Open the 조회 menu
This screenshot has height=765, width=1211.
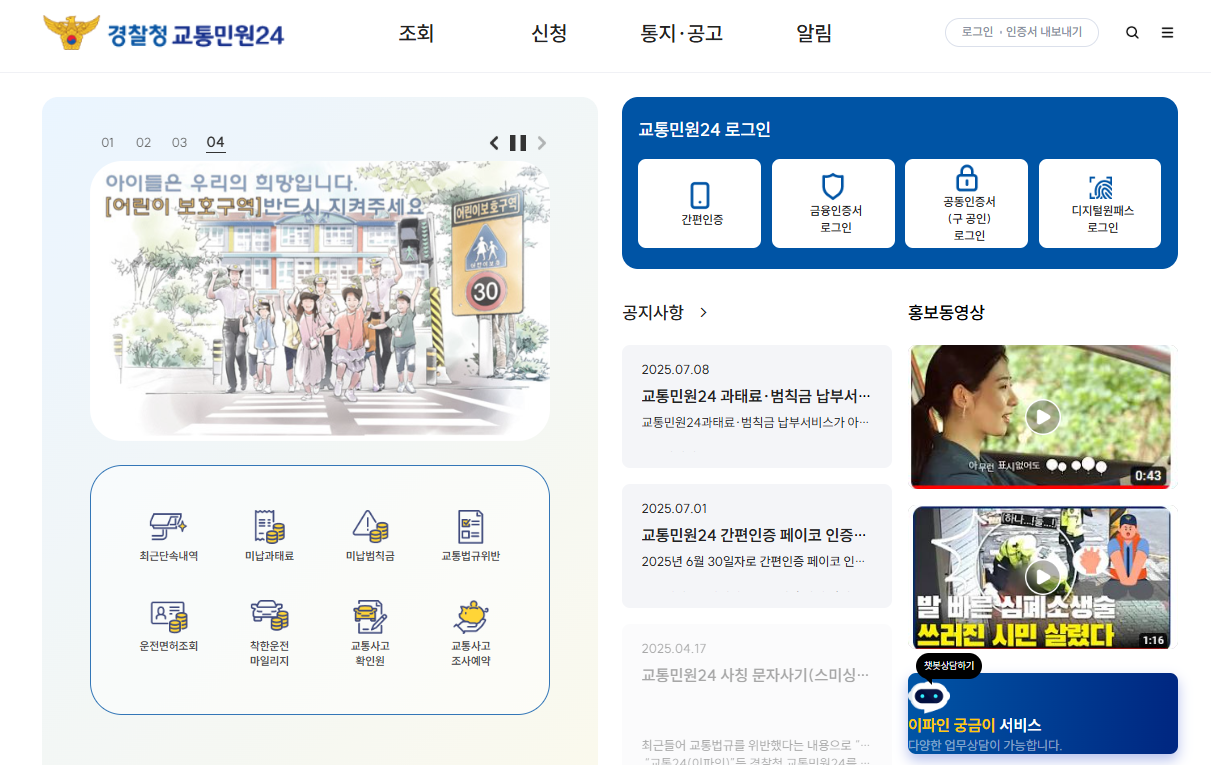[x=416, y=33]
